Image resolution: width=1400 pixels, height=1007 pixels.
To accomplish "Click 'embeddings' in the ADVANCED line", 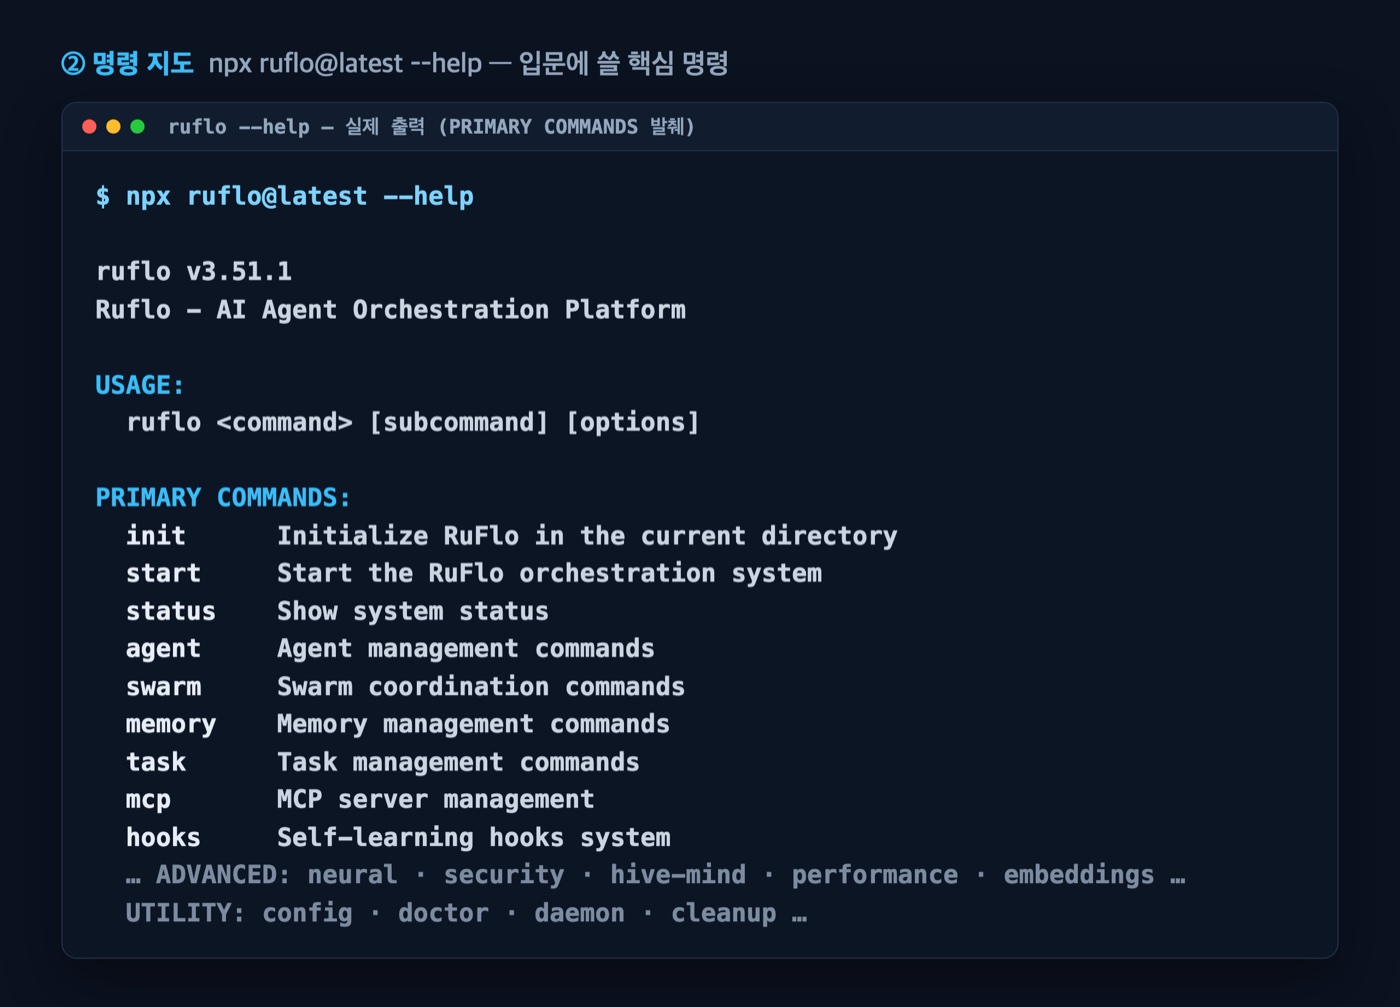I will 1079,875.
